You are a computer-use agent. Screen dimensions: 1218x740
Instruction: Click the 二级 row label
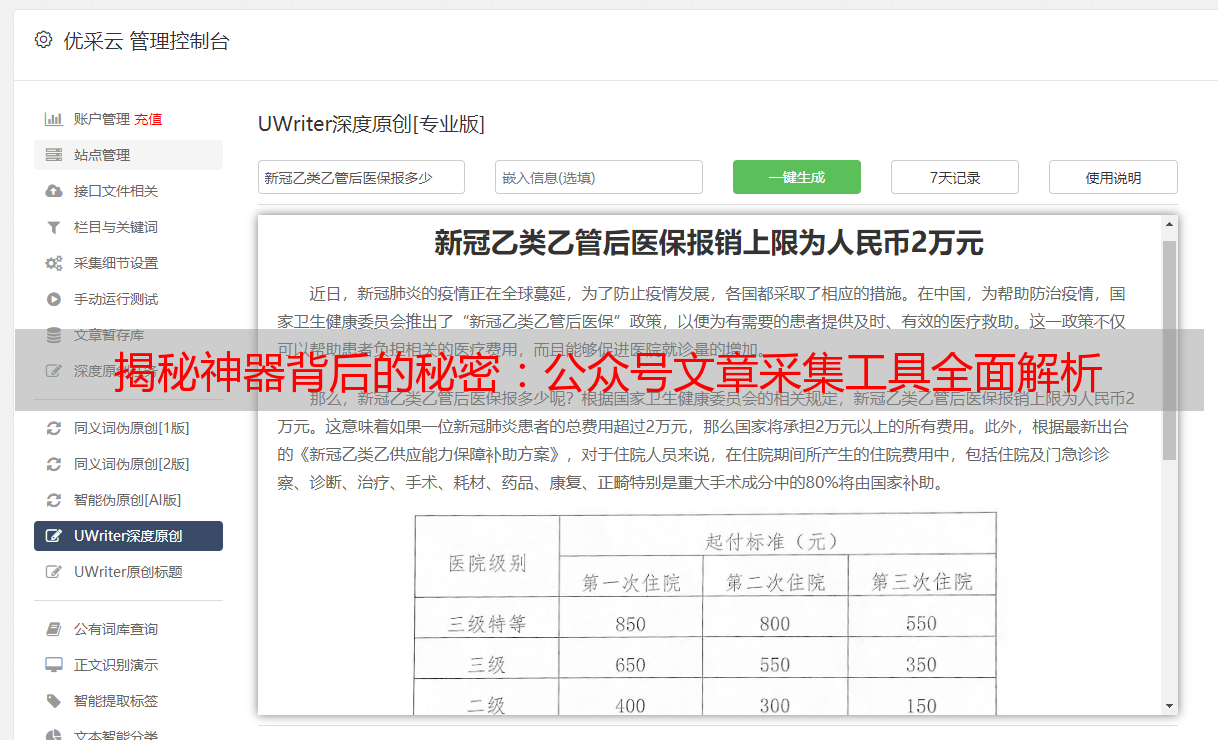point(487,706)
